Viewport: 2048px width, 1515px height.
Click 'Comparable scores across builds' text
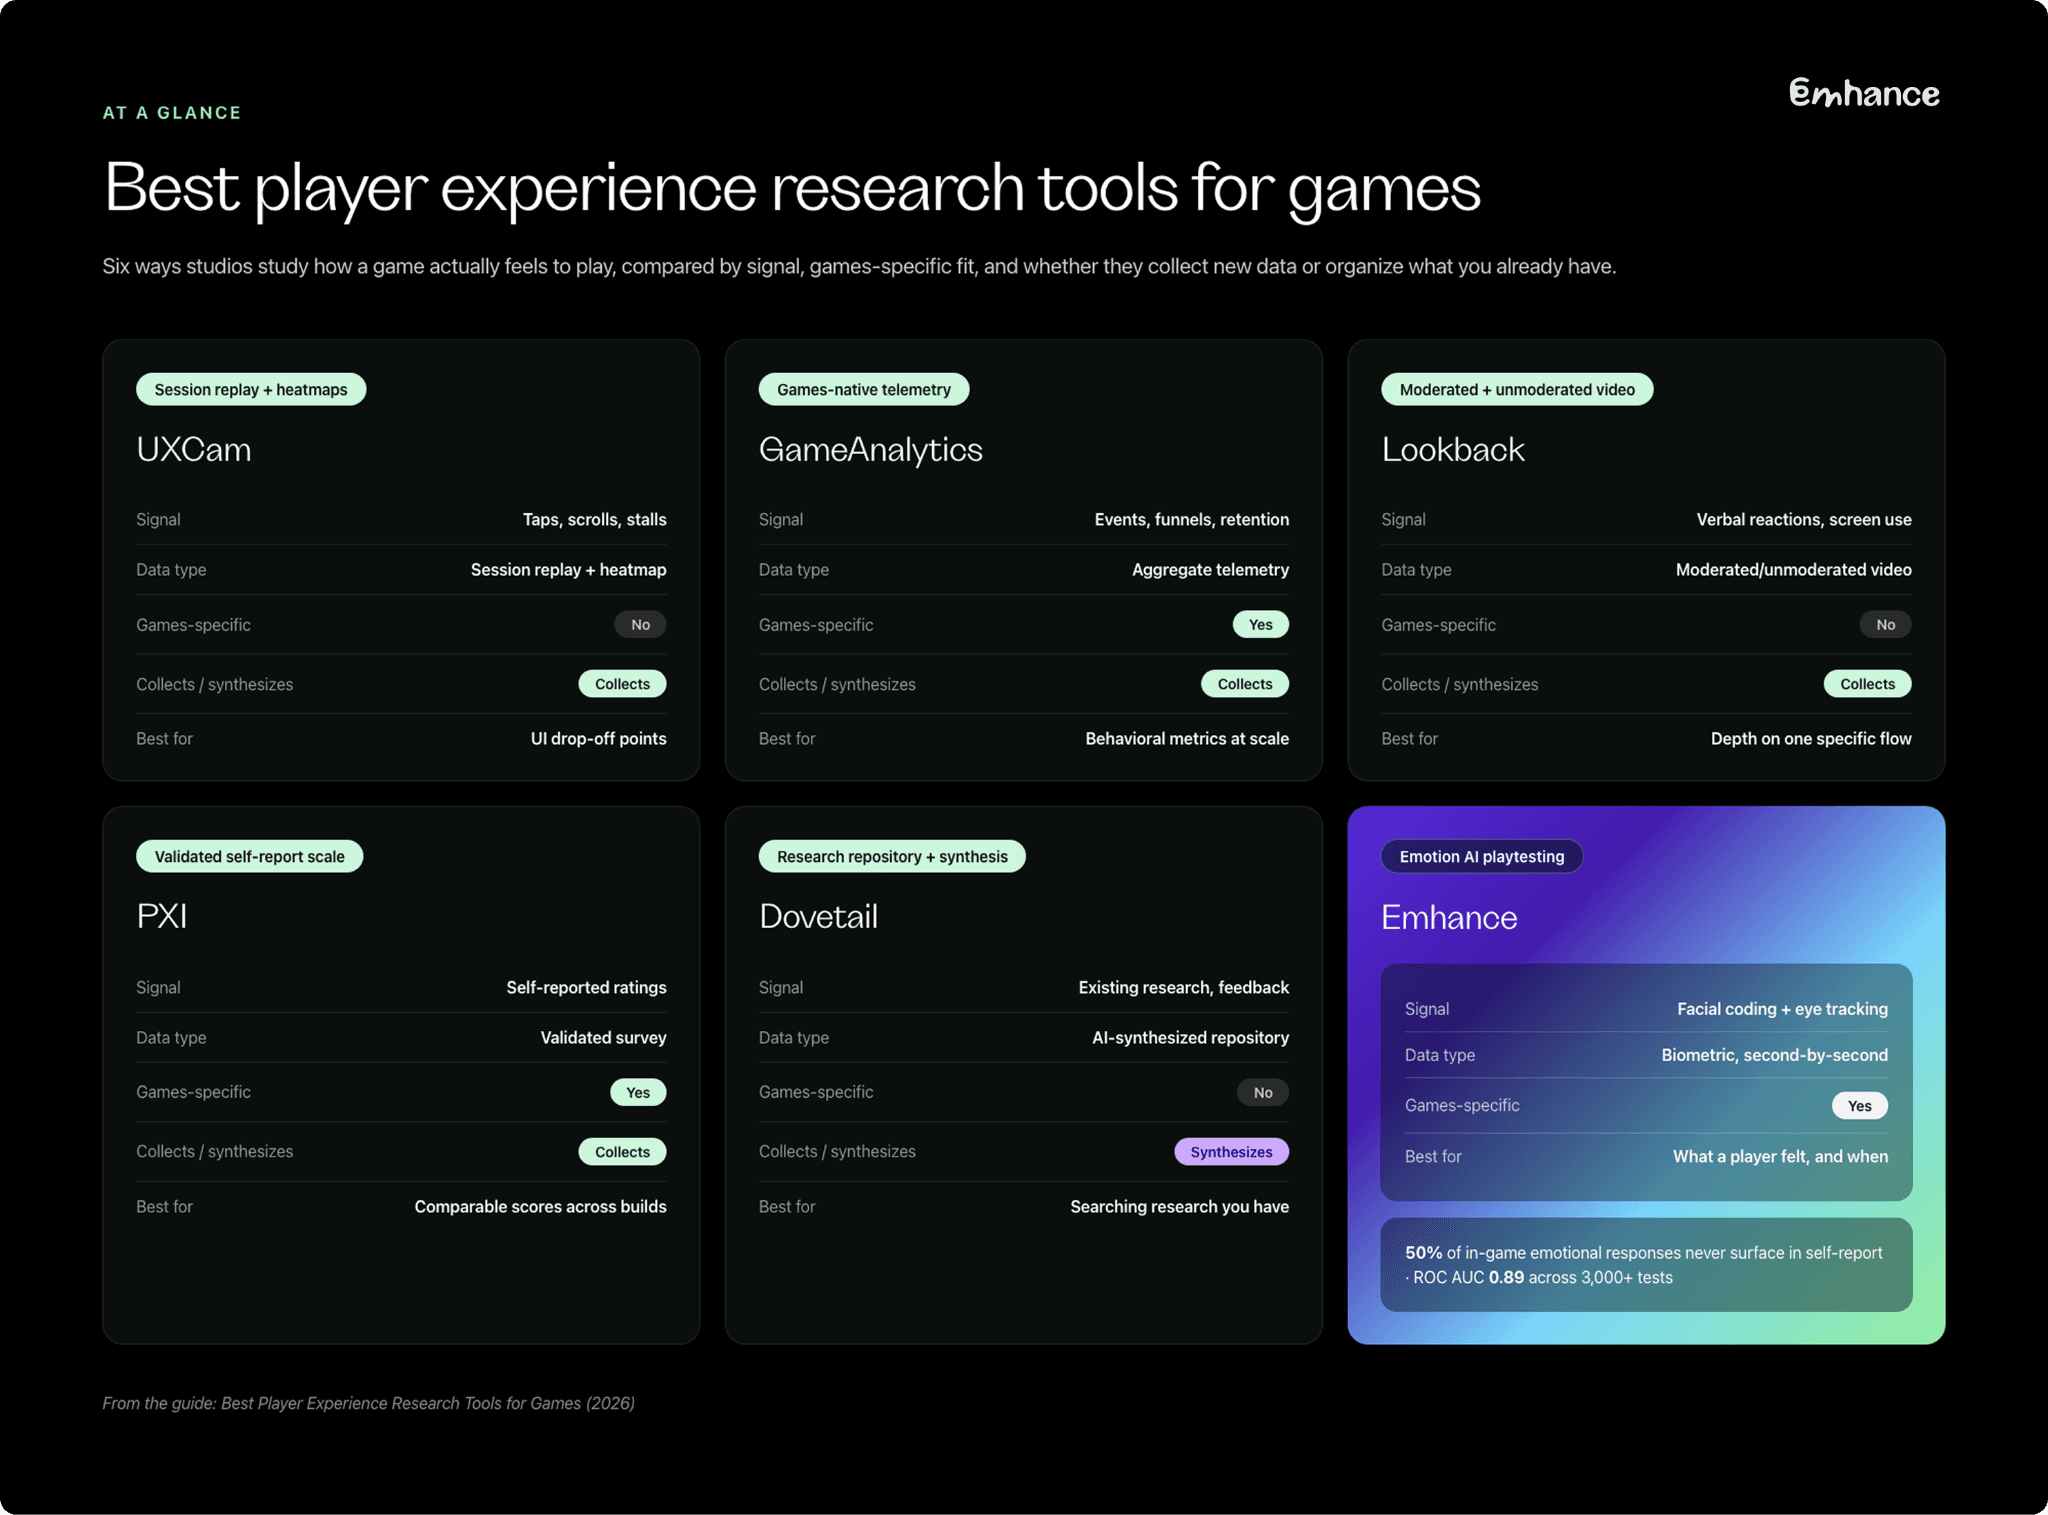(x=540, y=1206)
